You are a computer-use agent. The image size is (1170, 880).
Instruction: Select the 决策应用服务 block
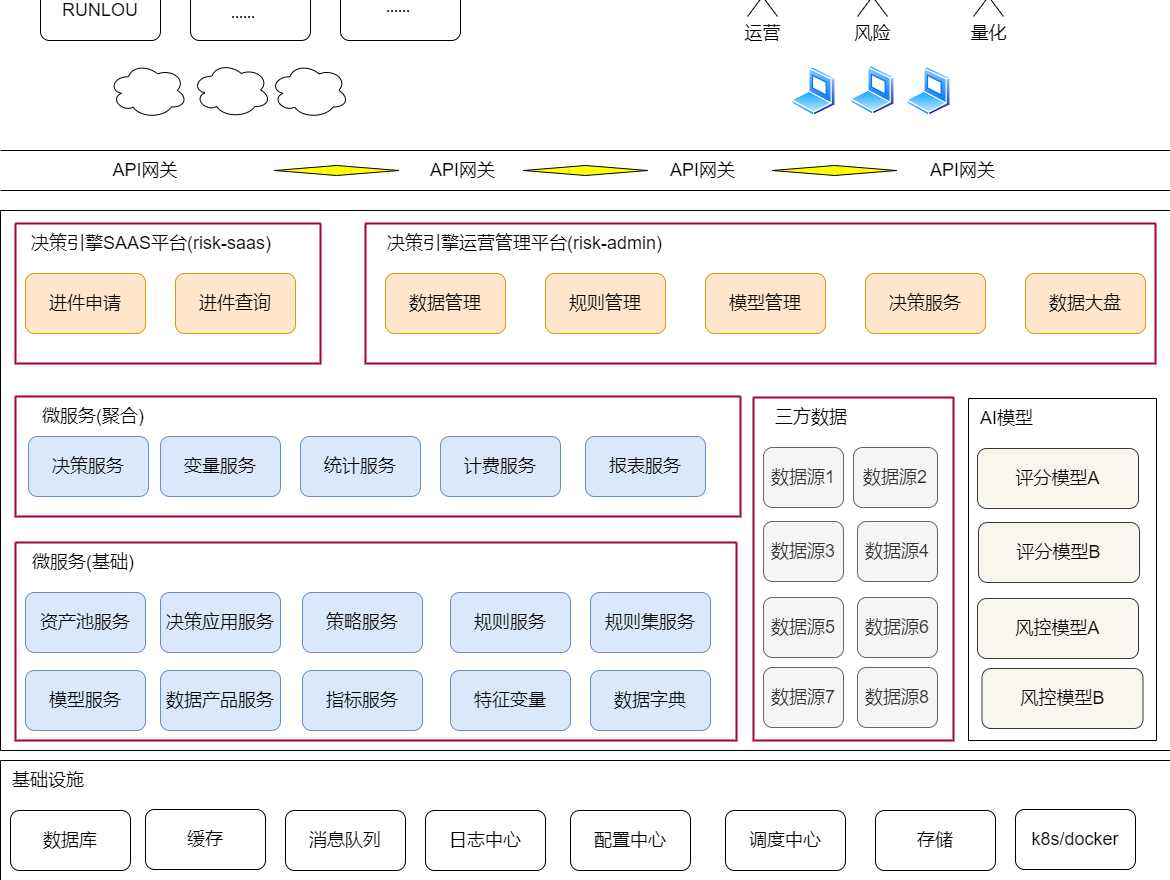(220, 622)
